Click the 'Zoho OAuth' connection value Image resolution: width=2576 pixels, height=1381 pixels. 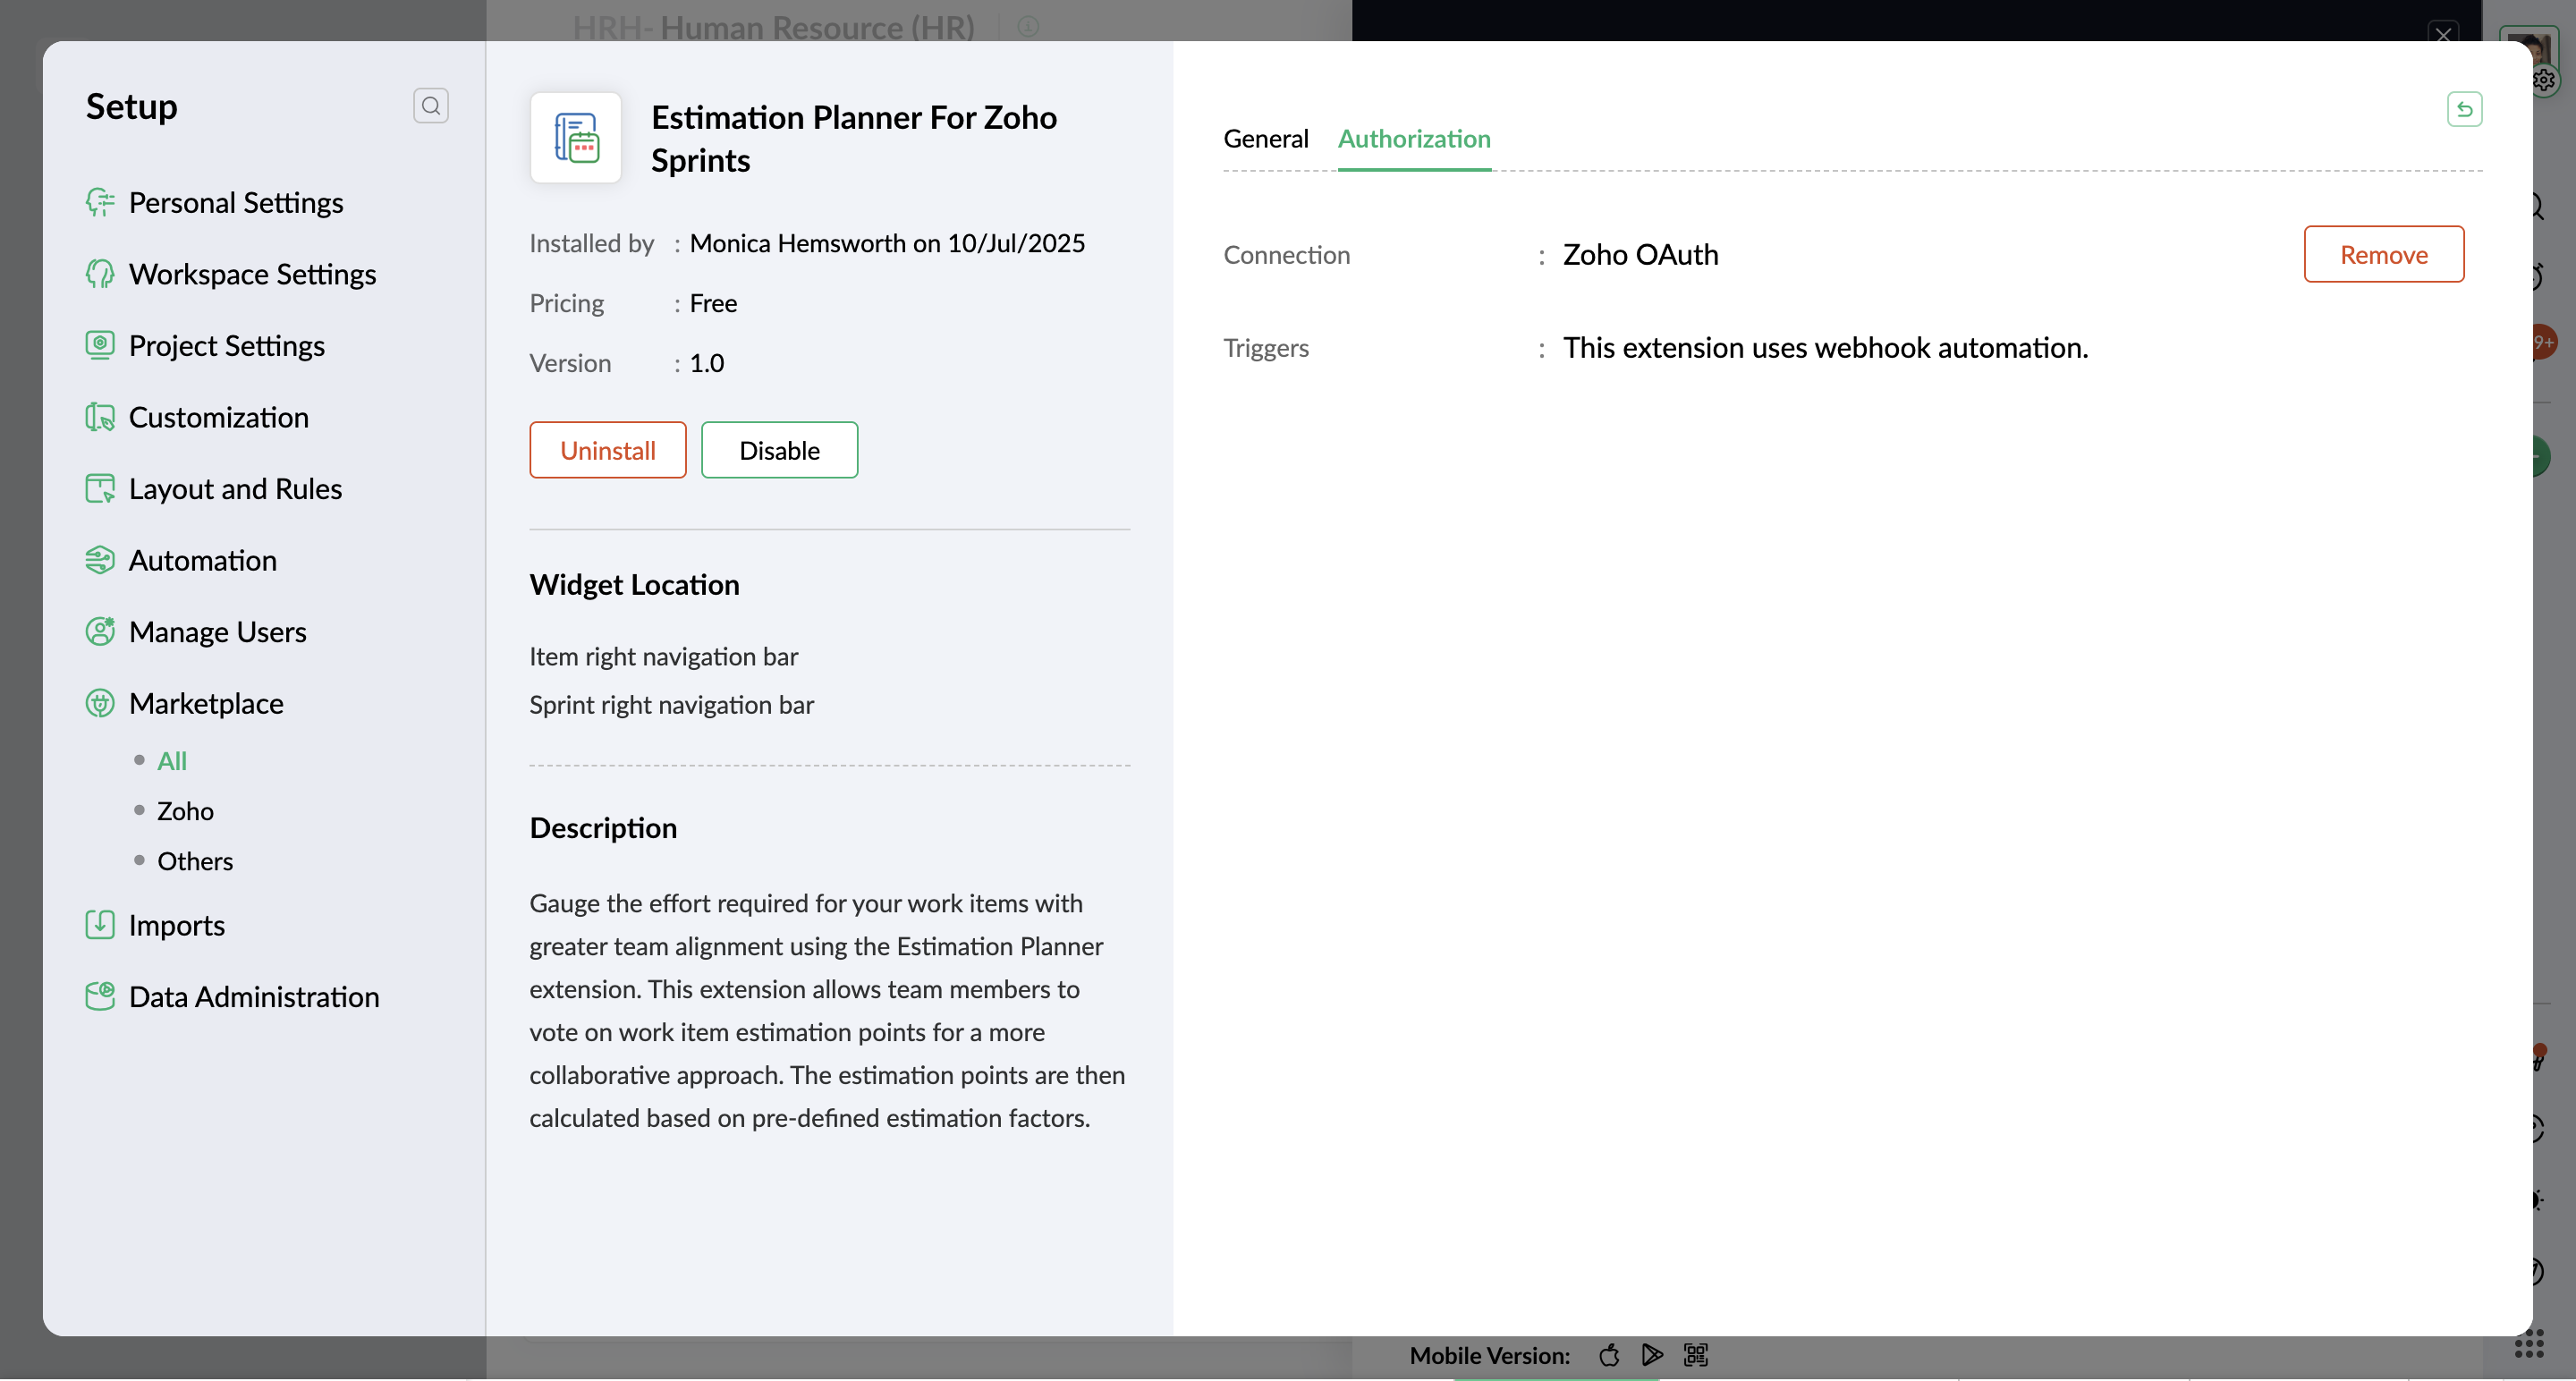(x=1641, y=254)
